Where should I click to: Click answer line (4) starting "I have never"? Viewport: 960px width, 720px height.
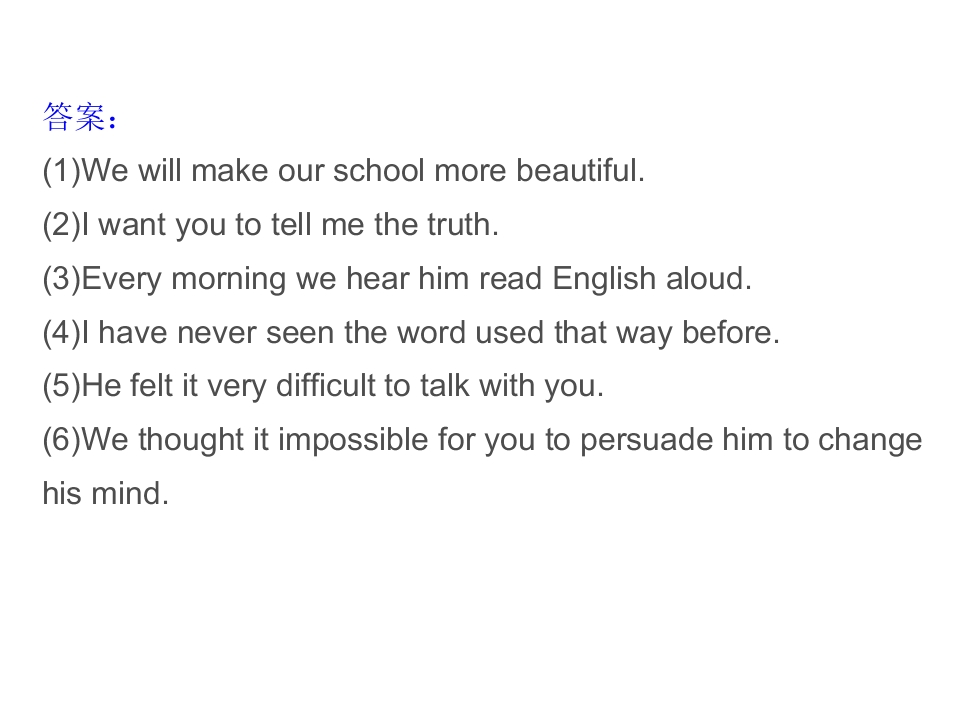click(410, 333)
